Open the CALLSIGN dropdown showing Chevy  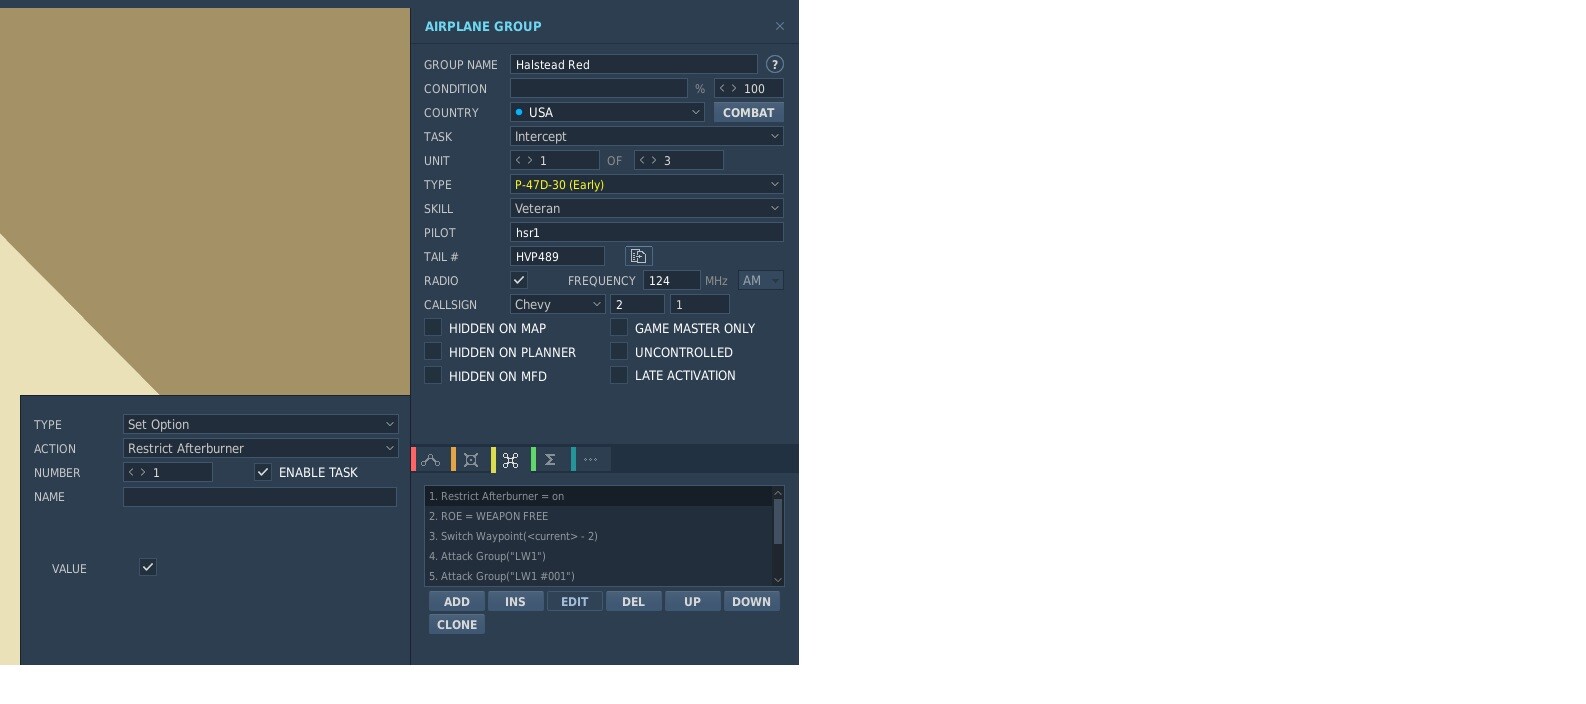[x=557, y=304]
